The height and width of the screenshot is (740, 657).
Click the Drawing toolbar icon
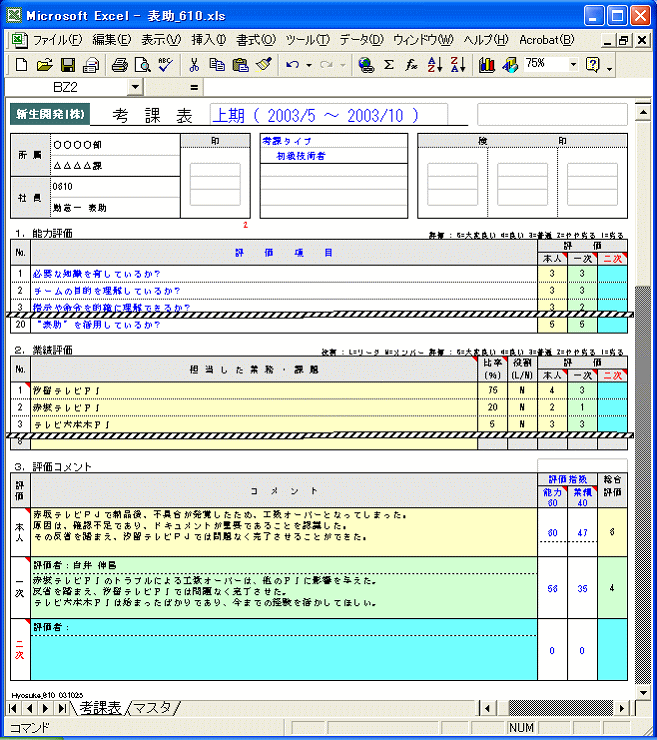point(510,65)
